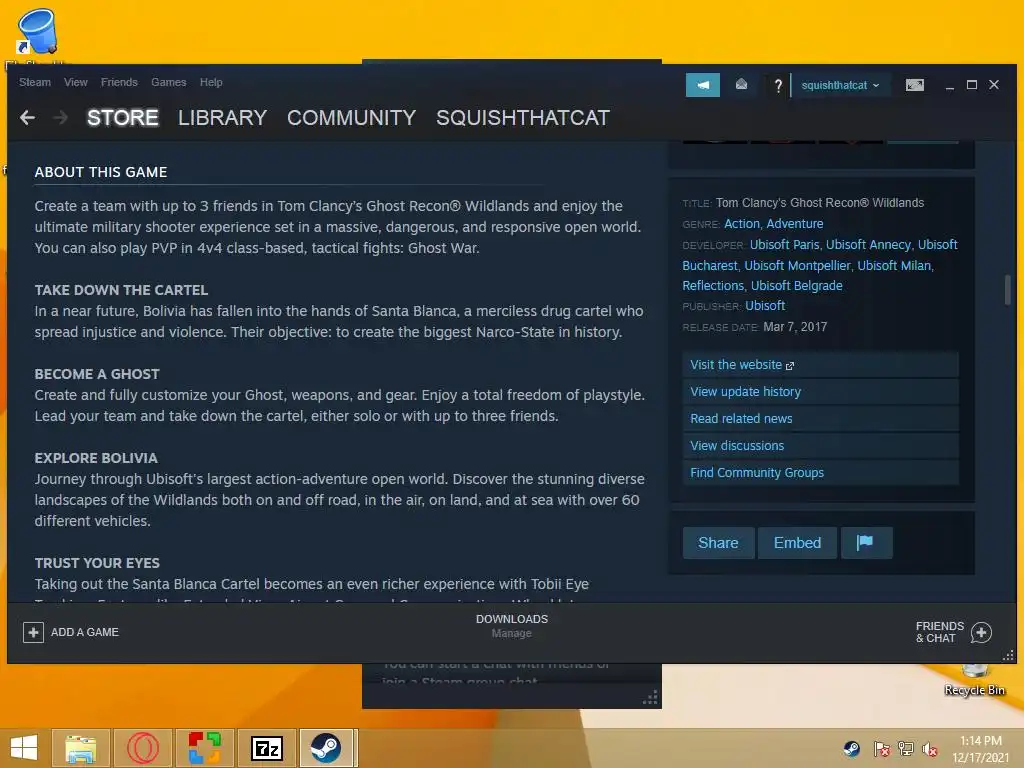The image size is (1024, 768).
Task: Click the store page vertical scrollbar thumb
Action: [x=1008, y=289]
